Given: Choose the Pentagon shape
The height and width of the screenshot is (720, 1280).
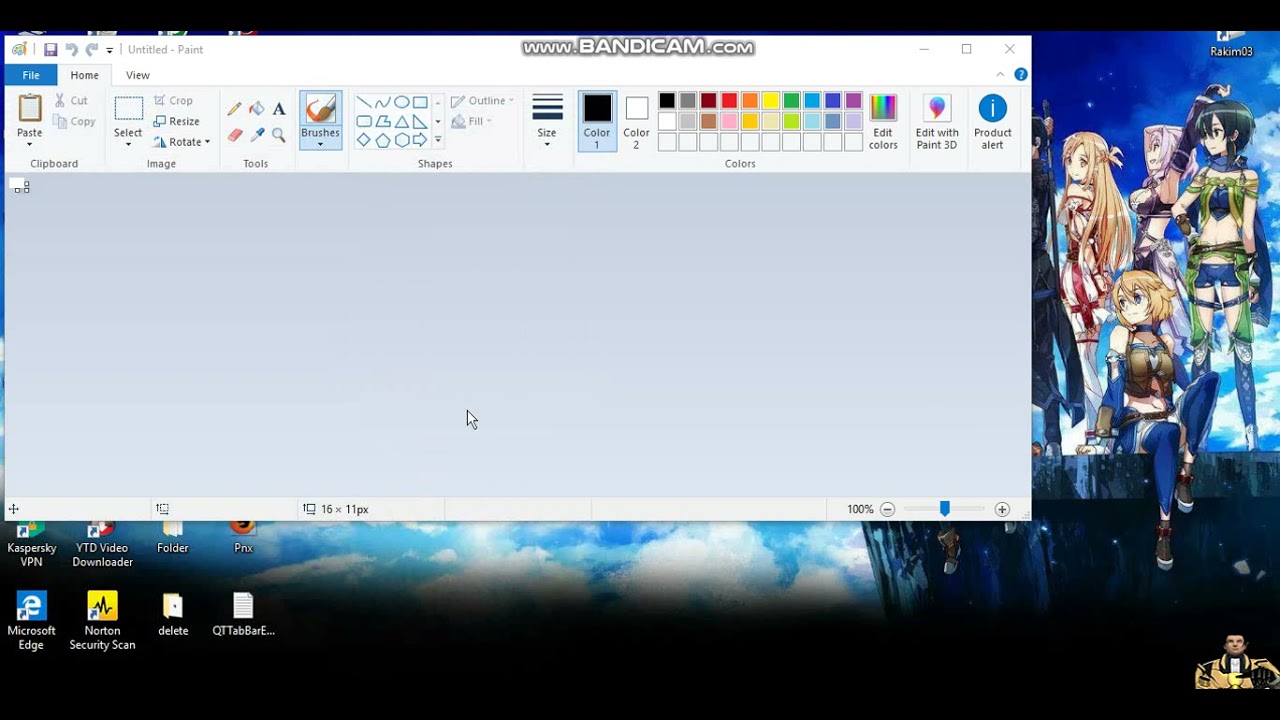Looking at the screenshot, I should [383, 140].
